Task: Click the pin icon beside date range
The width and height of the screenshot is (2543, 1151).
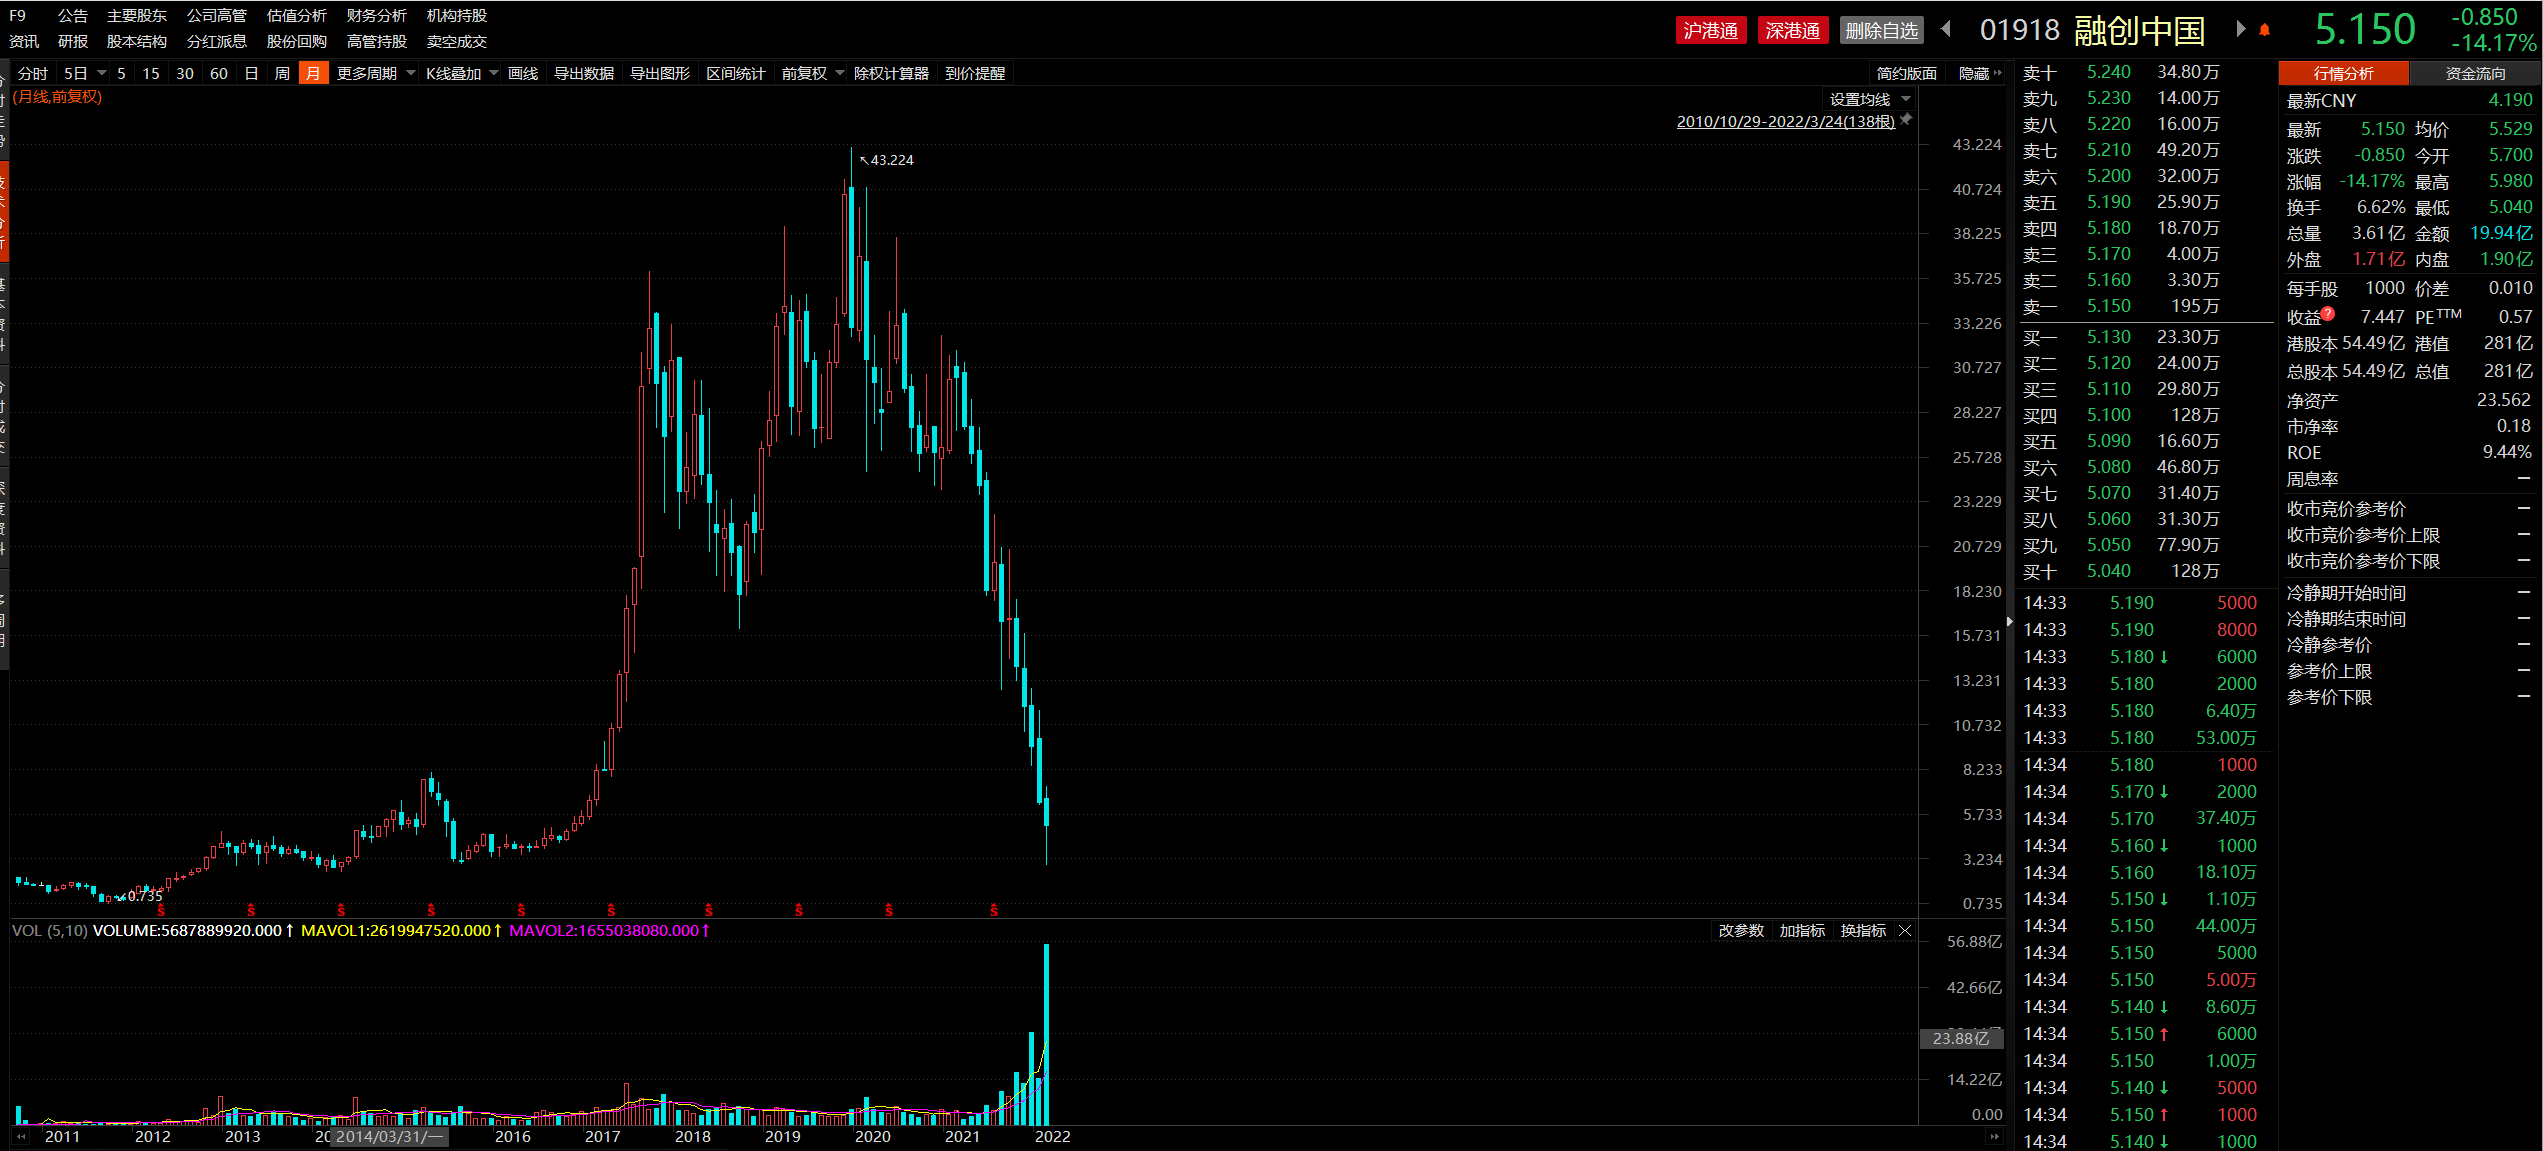Action: click(1906, 120)
